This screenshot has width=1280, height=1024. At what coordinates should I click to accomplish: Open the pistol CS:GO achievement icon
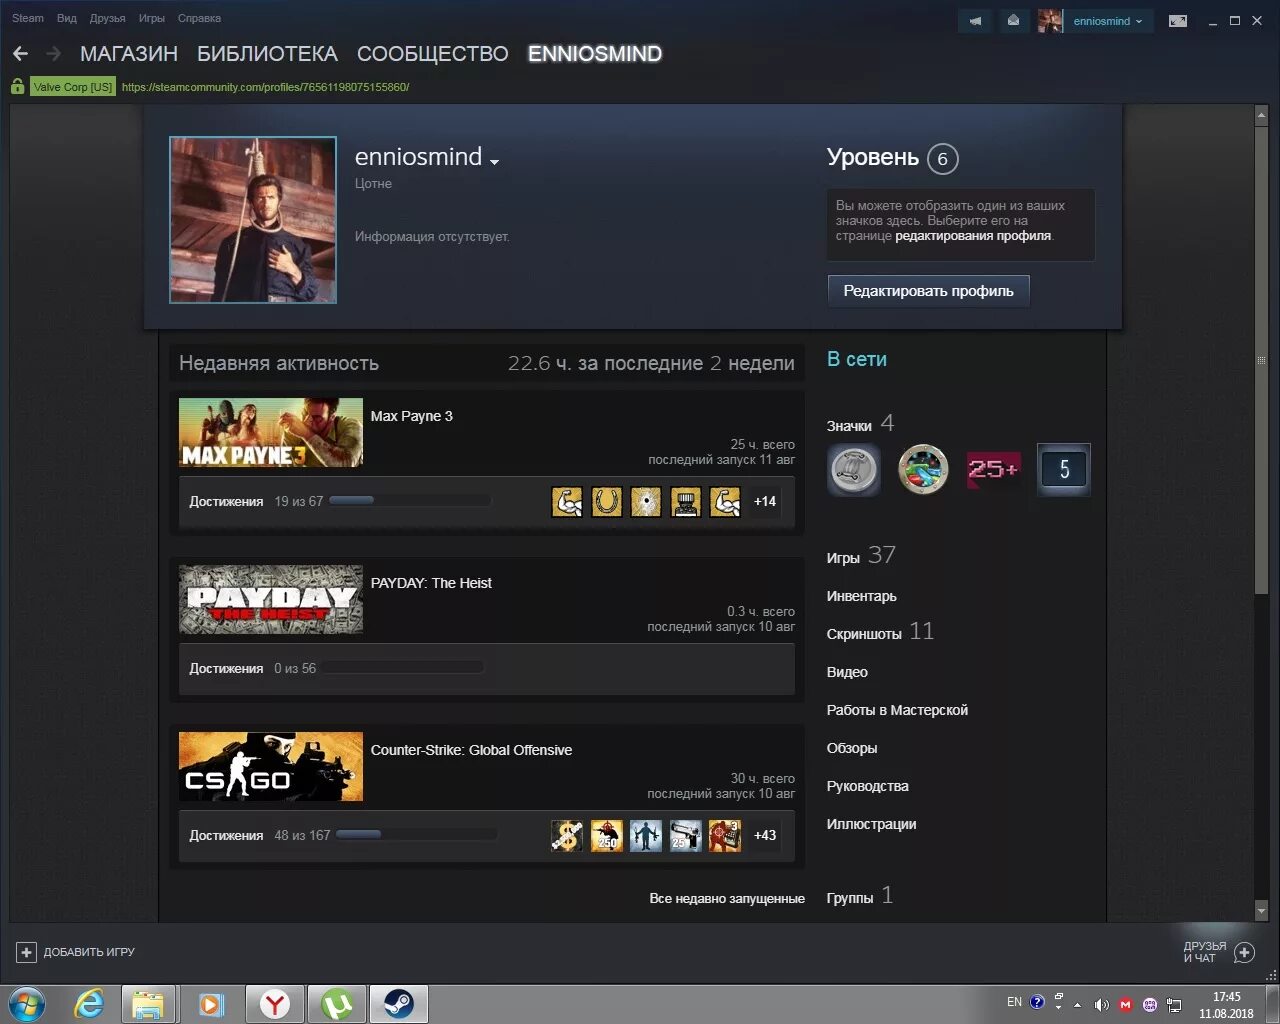[686, 835]
